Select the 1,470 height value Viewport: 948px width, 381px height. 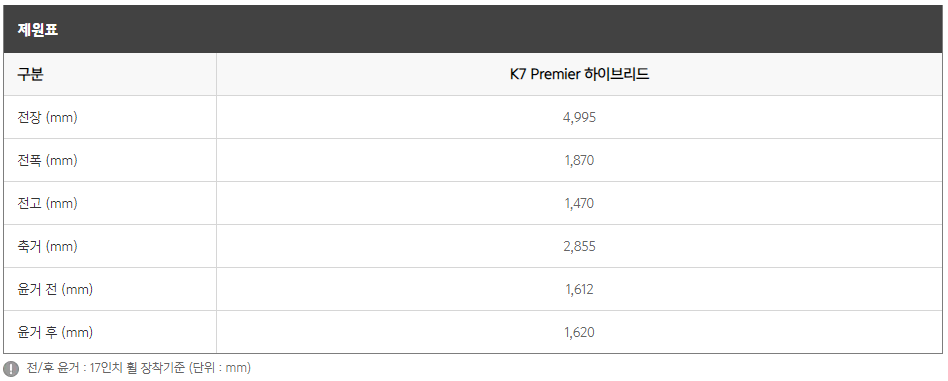pyautogui.click(x=579, y=203)
